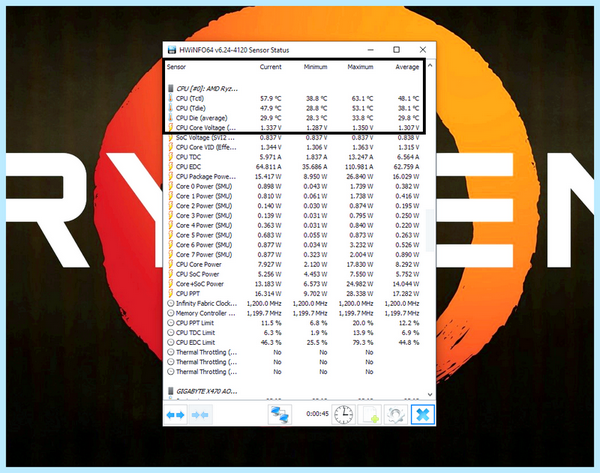Click the 79.3 % maximum EDC Limit value

pyautogui.click(x=363, y=342)
